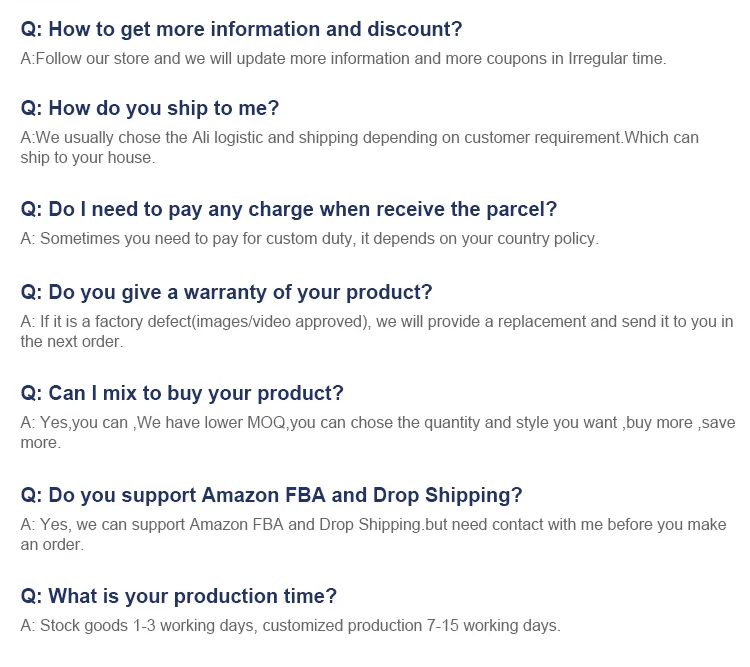Click the Amazon FBA and Drop Shipping question
This screenshot has width=750, height=667.
[x=271, y=495]
